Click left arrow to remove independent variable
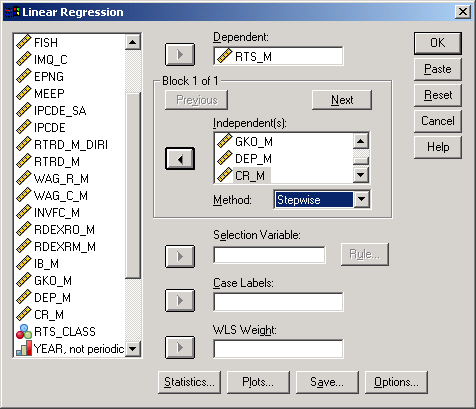Viewport: 476px width, 409px height. 180,159
